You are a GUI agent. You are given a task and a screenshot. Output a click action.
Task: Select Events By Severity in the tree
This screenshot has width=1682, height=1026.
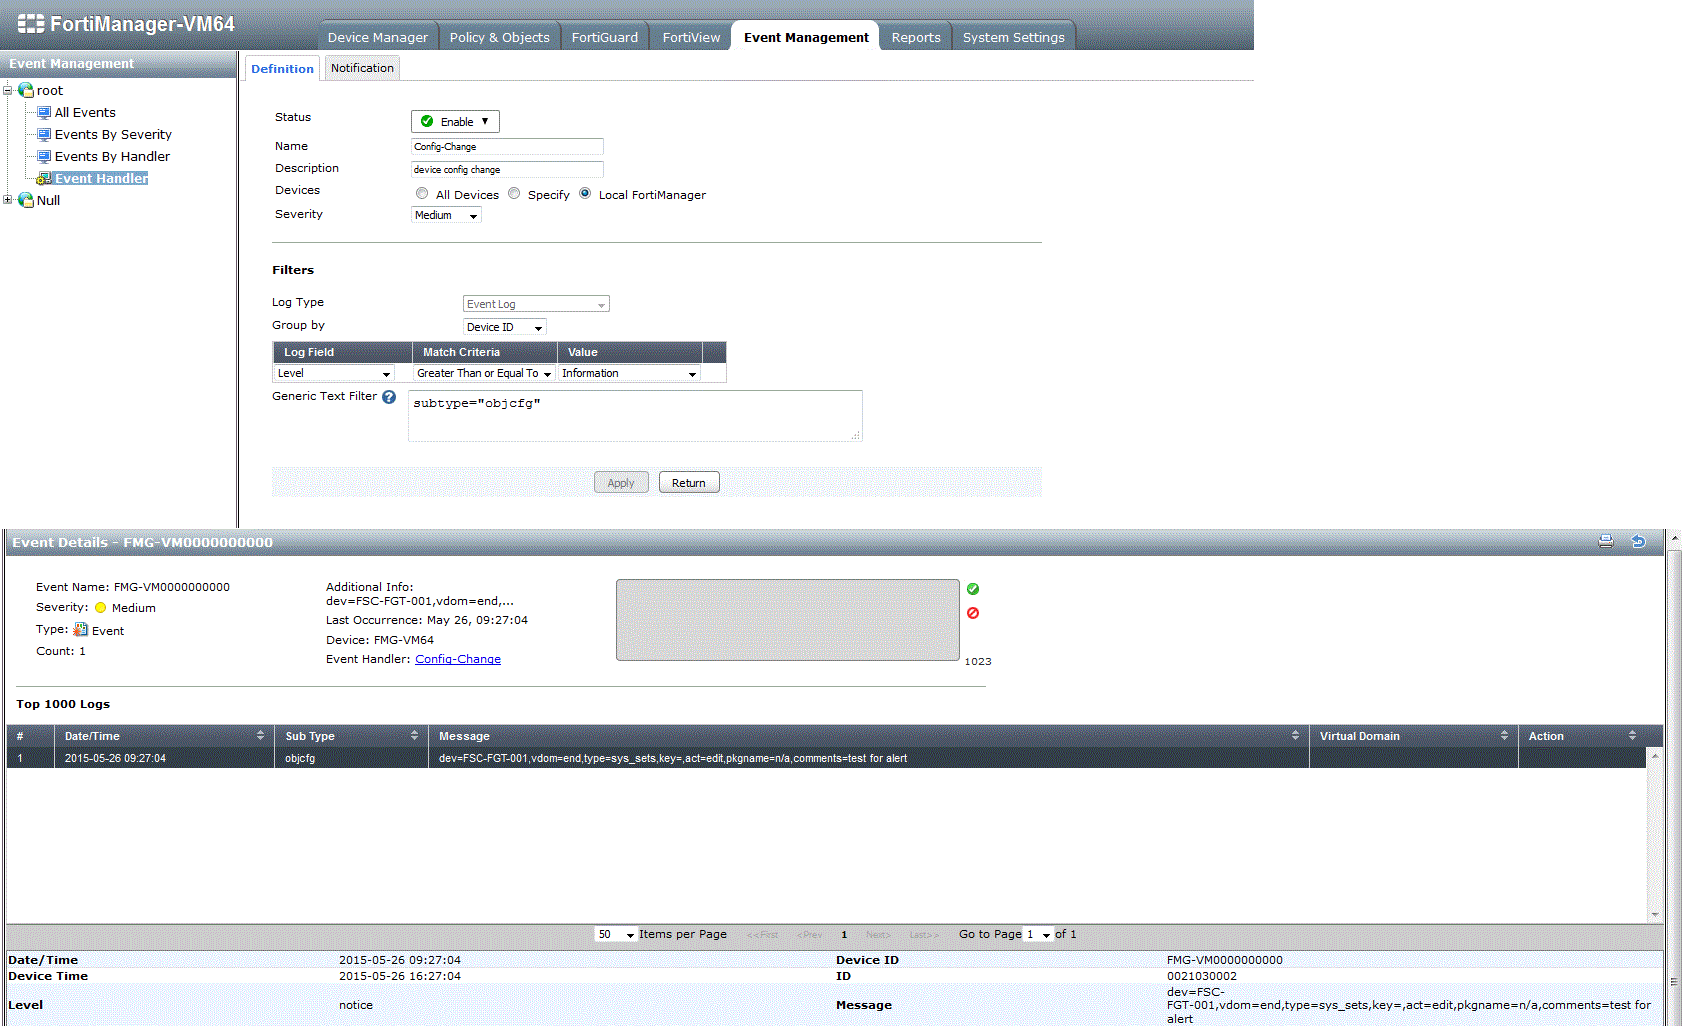(113, 134)
